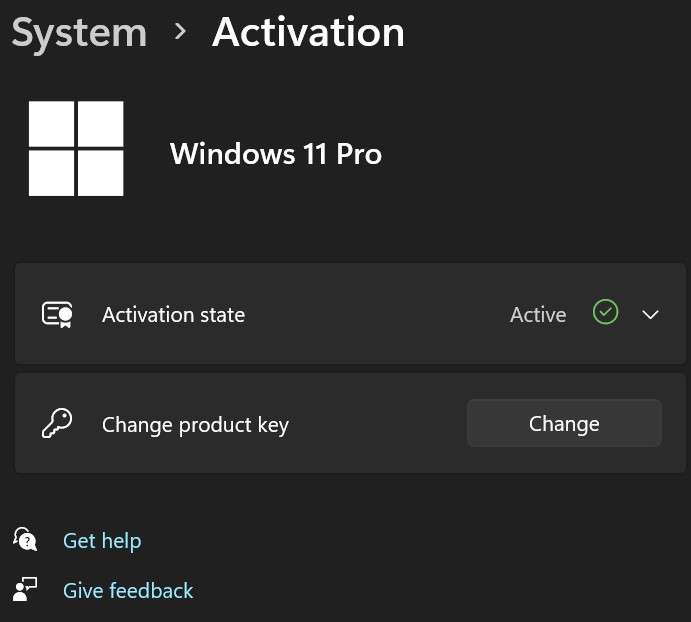The height and width of the screenshot is (622, 691).
Task: Click the Get help chat icon
Action: coord(25,540)
